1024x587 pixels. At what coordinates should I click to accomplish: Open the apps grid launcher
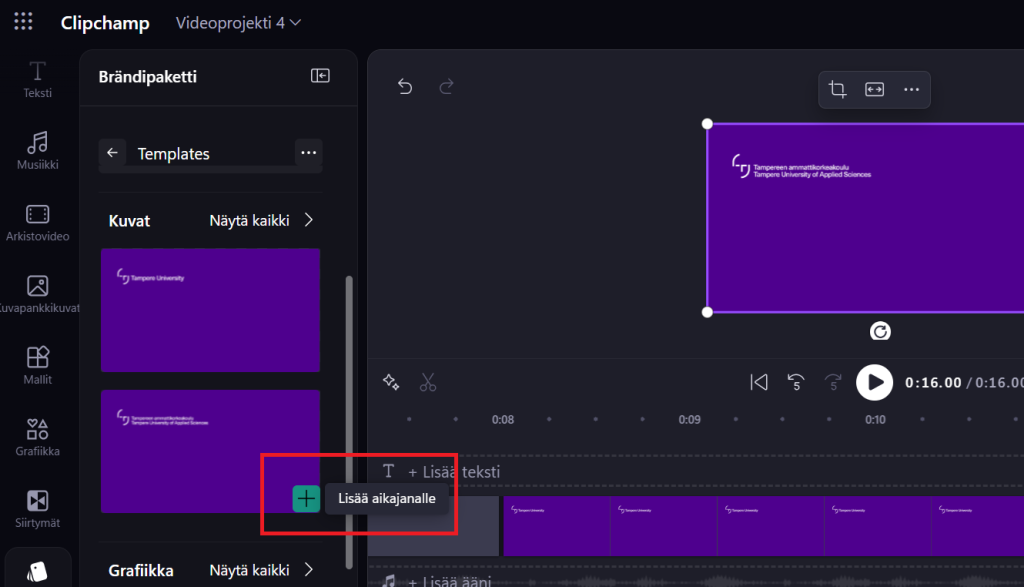tap(24, 22)
